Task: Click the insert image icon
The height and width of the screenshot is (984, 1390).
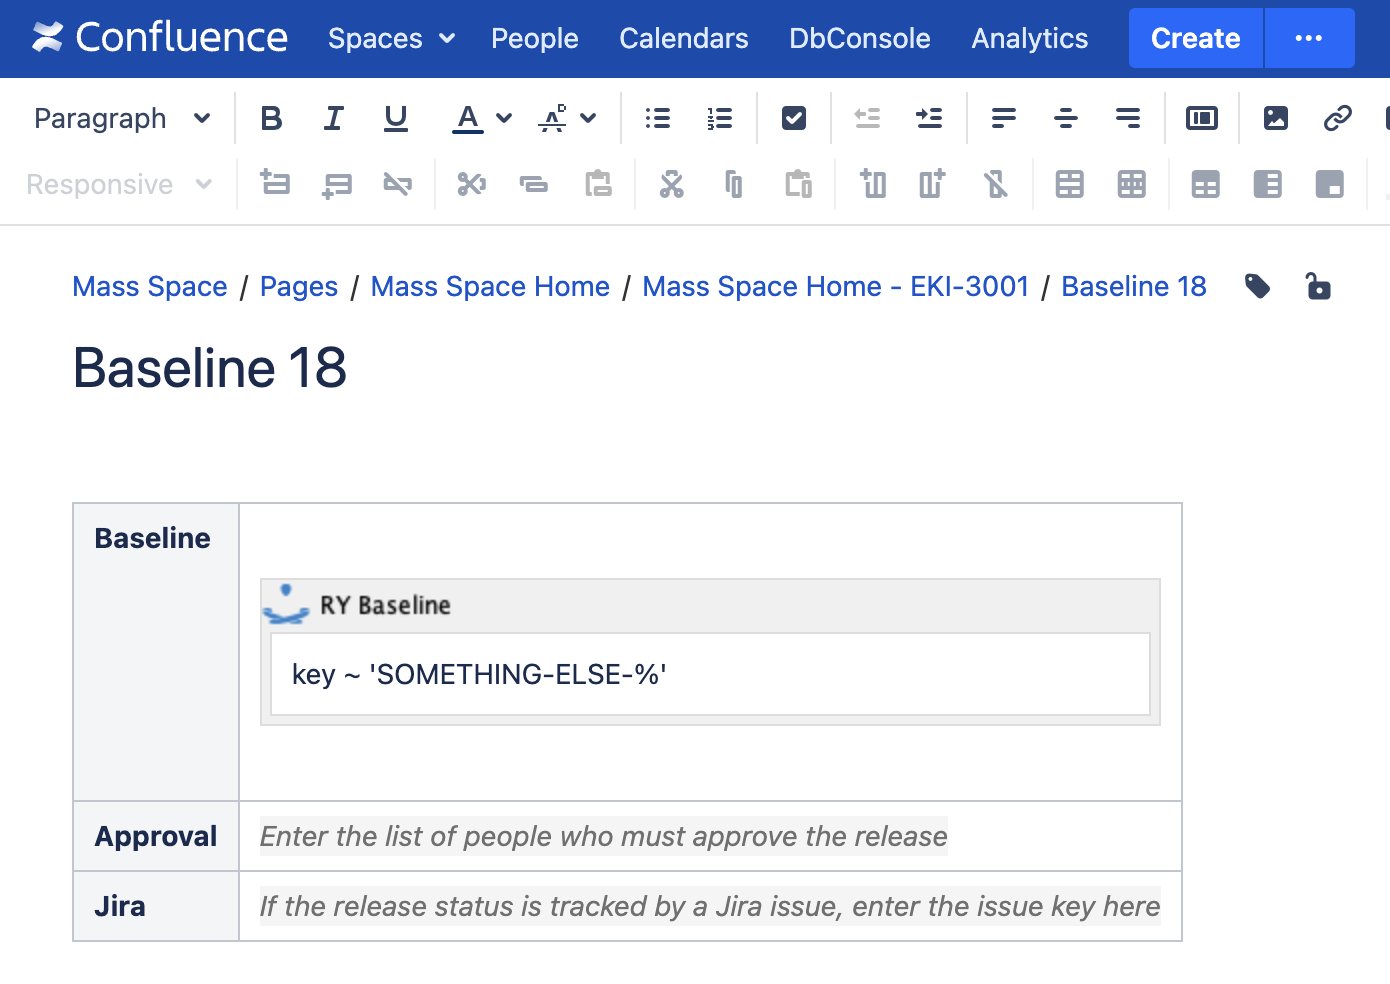Action: 1275,118
